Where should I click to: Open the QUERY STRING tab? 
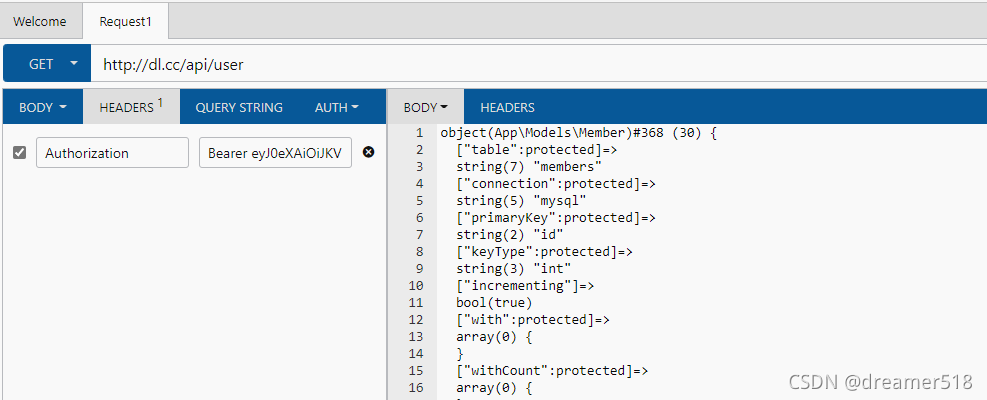click(x=239, y=107)
